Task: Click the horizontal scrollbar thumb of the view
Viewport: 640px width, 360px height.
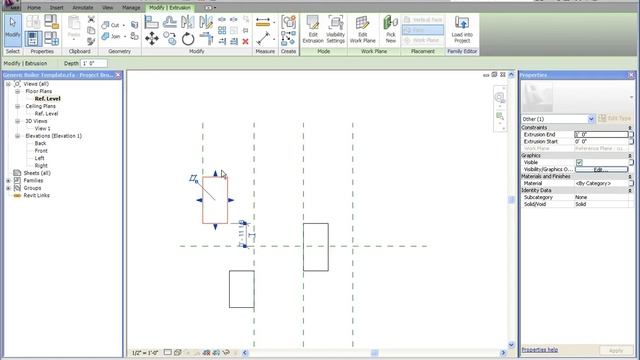Action: tap(374, 353)
